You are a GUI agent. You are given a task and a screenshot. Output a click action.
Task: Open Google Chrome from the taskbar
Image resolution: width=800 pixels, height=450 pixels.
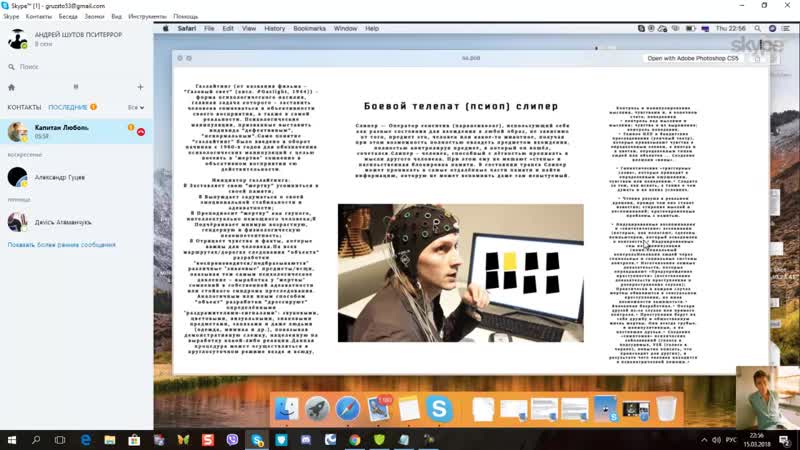355,440
